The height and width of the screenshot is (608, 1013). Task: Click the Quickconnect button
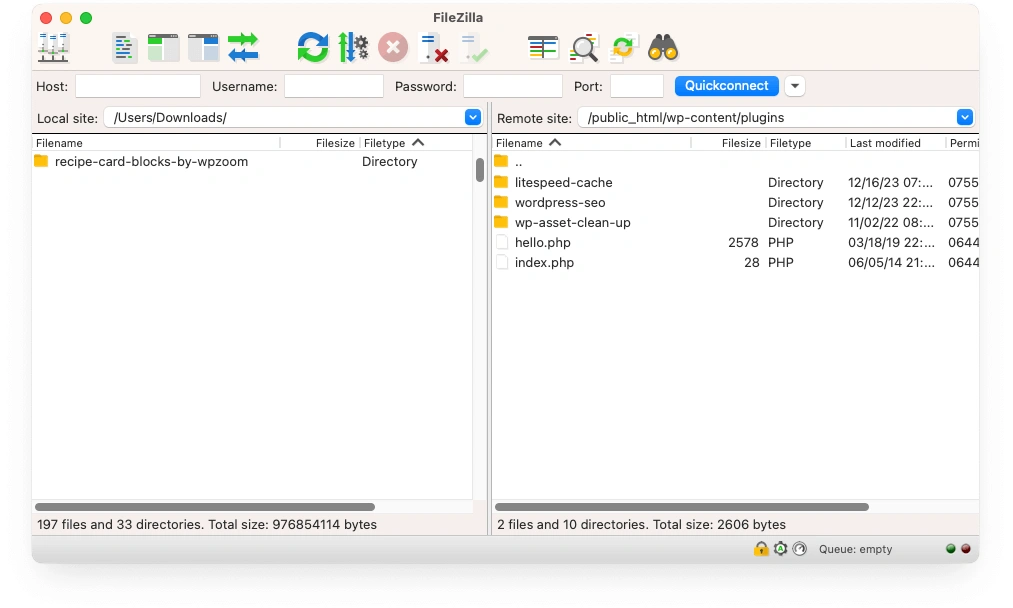coord(726,86)
